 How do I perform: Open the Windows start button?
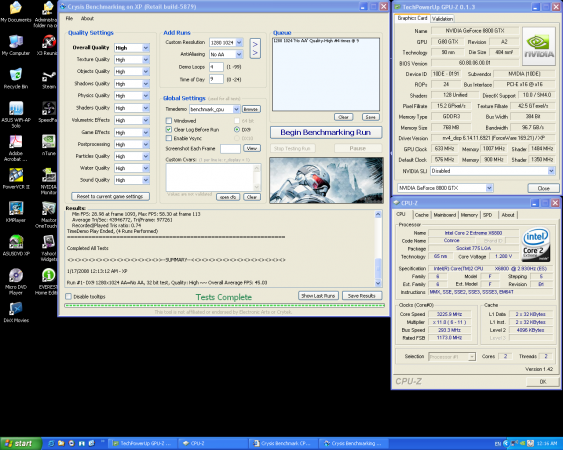tap(20, 444)
